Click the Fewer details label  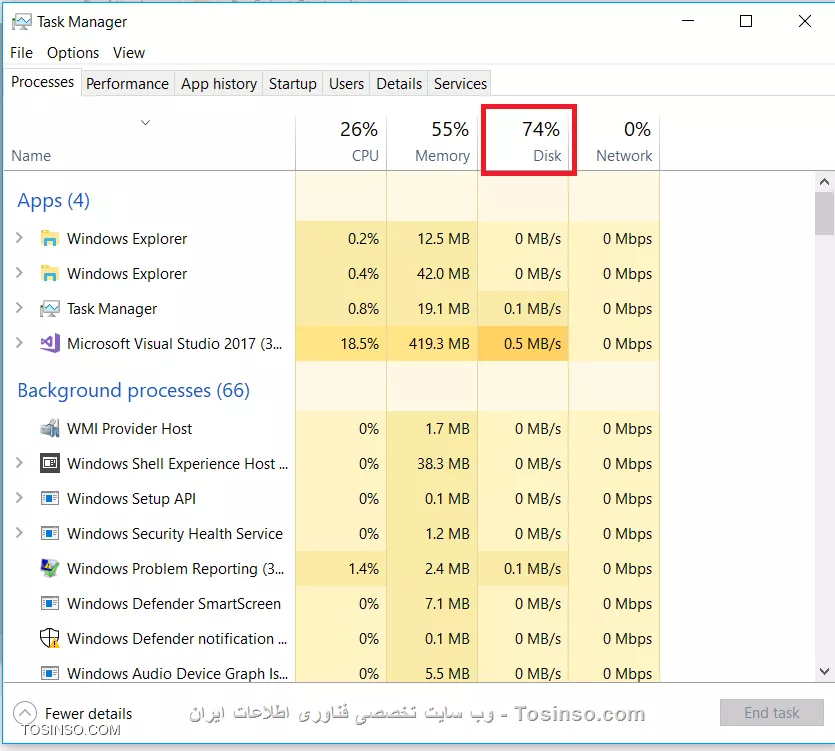pos(88,713)
